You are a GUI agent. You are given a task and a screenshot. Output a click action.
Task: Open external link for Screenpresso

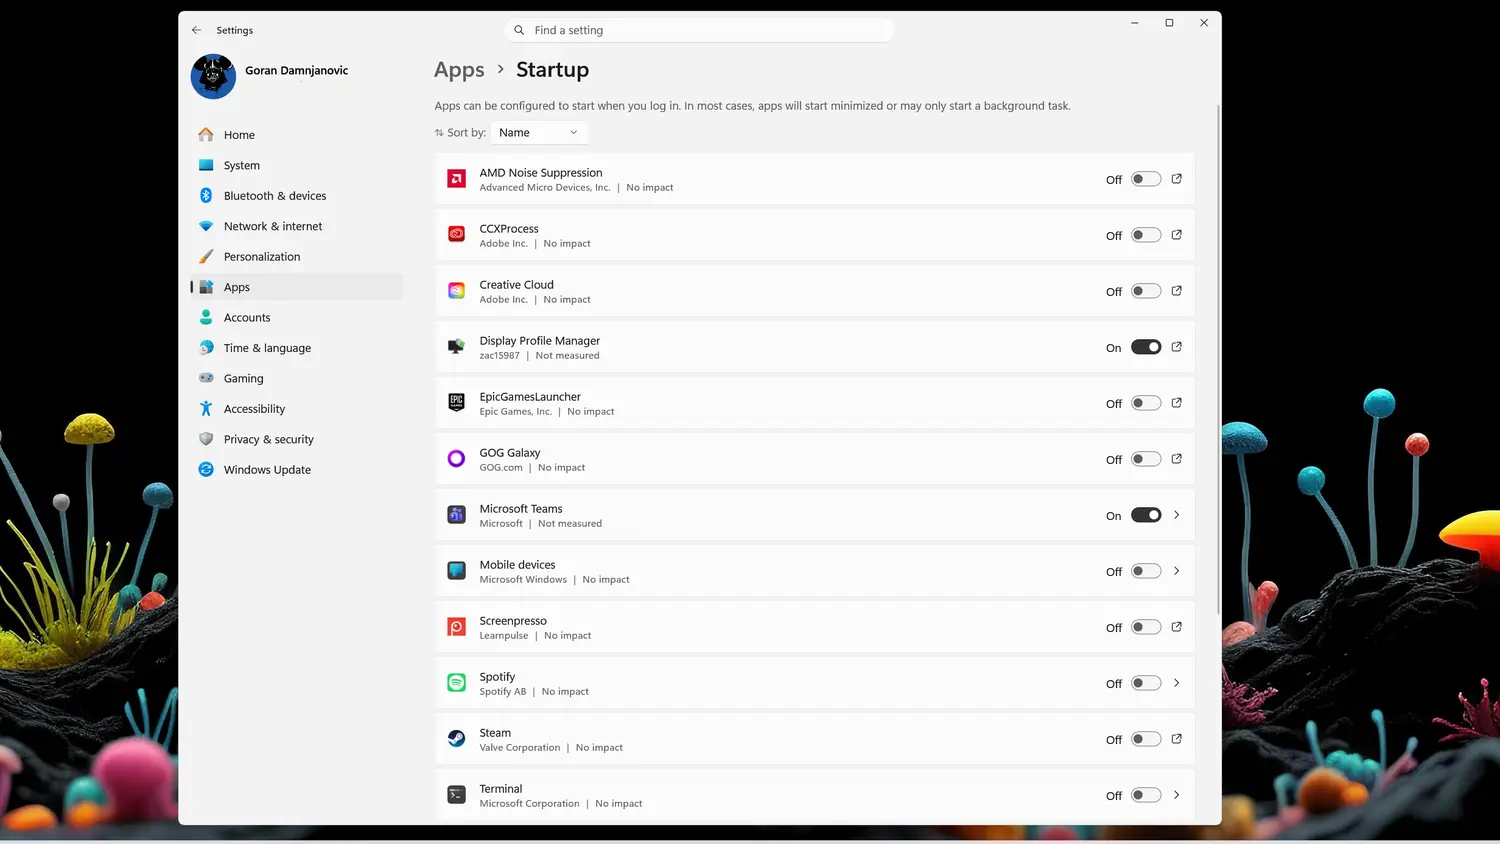(1176, 627)
